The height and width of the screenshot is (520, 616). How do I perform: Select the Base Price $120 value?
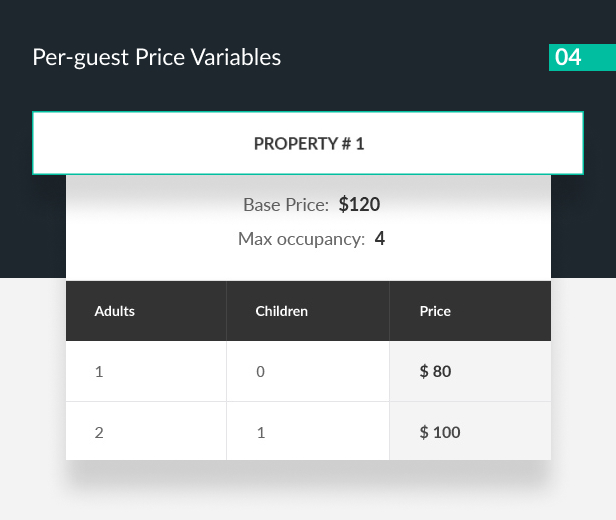coord(359,204)
